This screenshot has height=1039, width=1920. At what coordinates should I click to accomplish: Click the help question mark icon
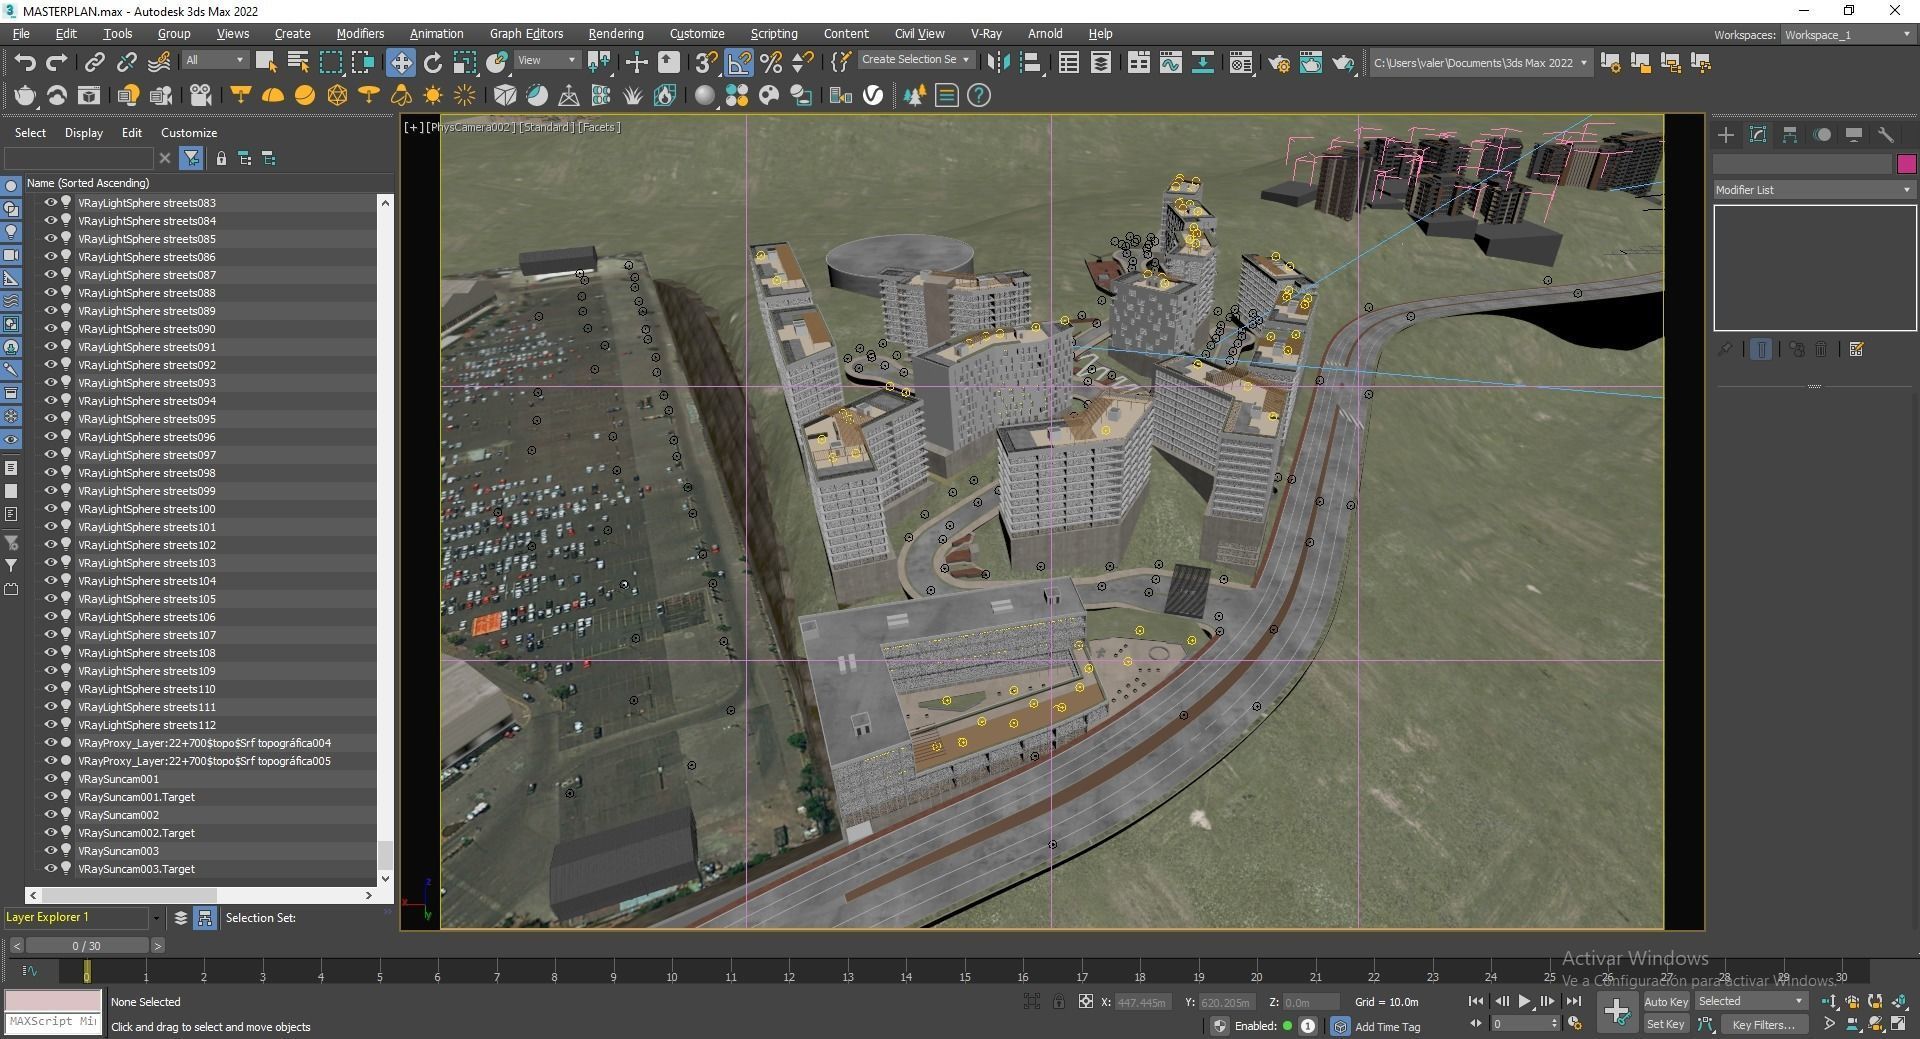[x=979, y=95]
